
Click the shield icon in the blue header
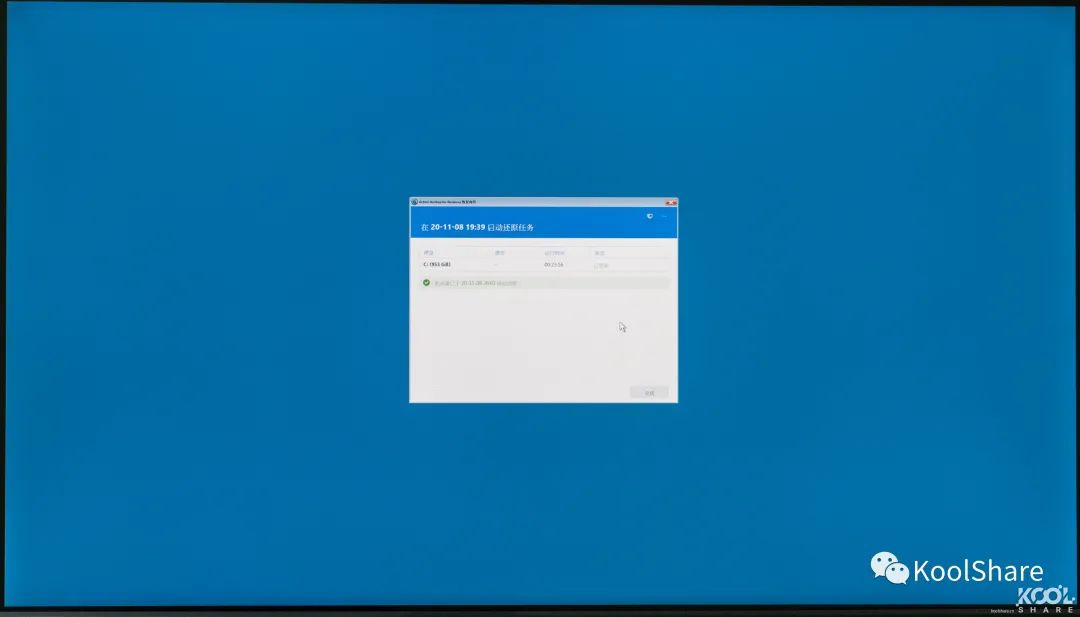point(650,216)
